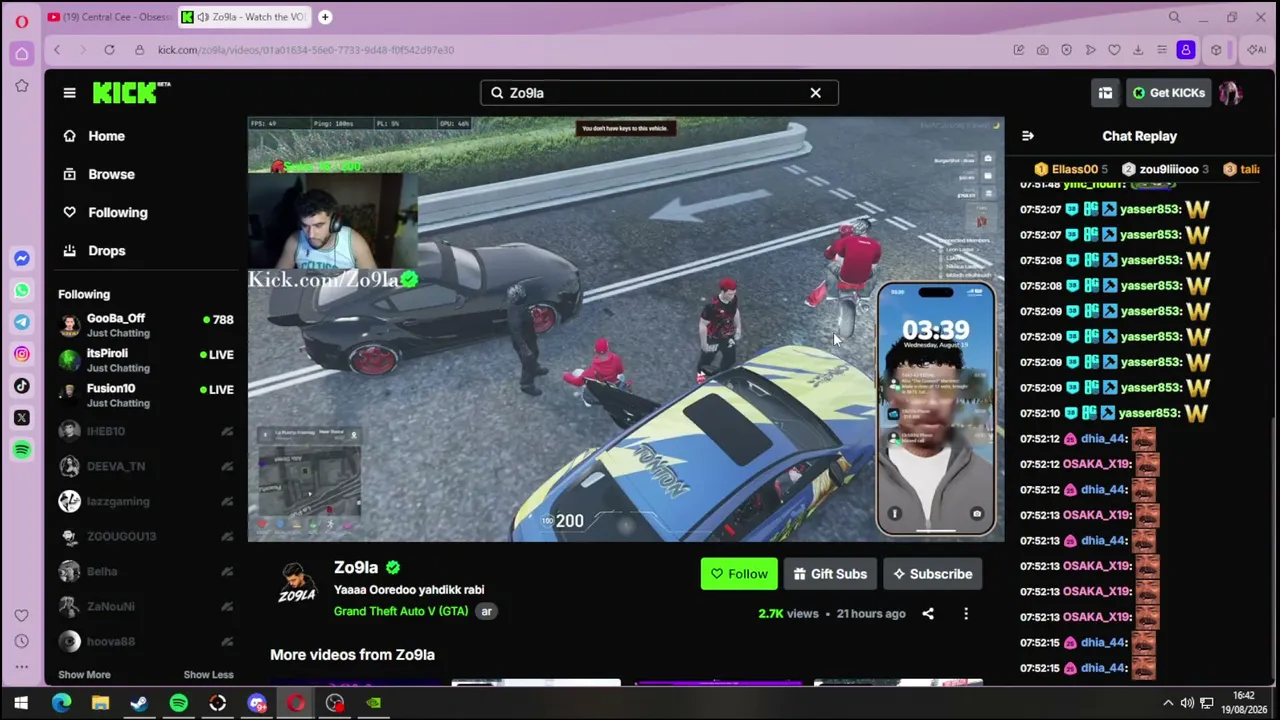Click the Zo9la channel name
The width and height of the screenshot is (1280, 720).
click(x=356, y=568)
